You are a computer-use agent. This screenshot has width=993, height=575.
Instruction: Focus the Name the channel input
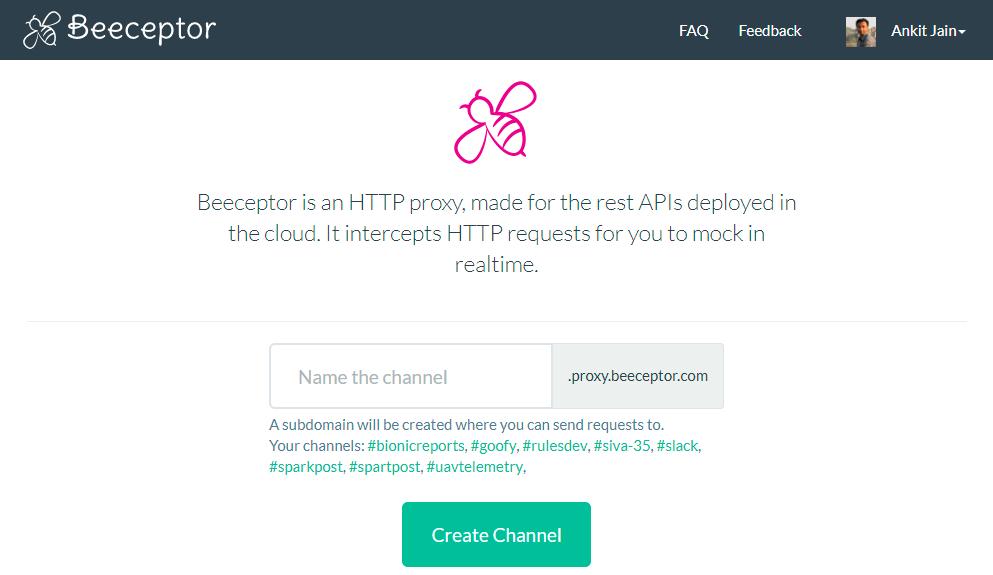coord(411,376)
